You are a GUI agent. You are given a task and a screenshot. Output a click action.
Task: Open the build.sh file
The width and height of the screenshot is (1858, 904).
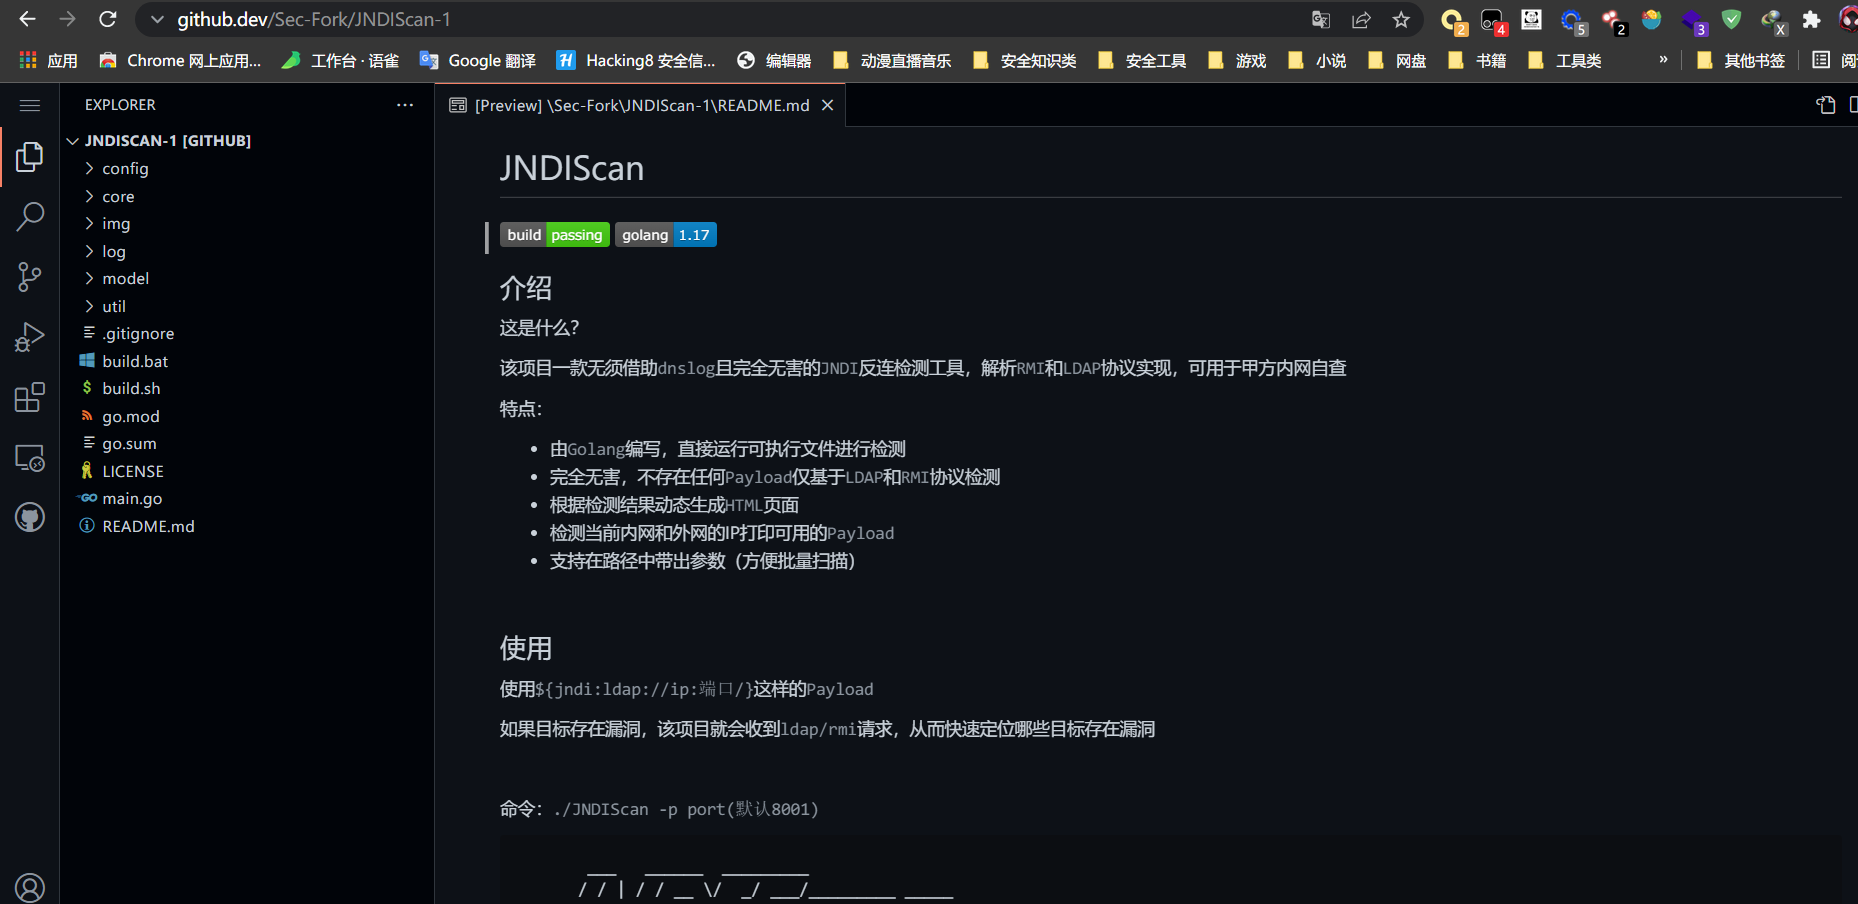pos(247,389)
